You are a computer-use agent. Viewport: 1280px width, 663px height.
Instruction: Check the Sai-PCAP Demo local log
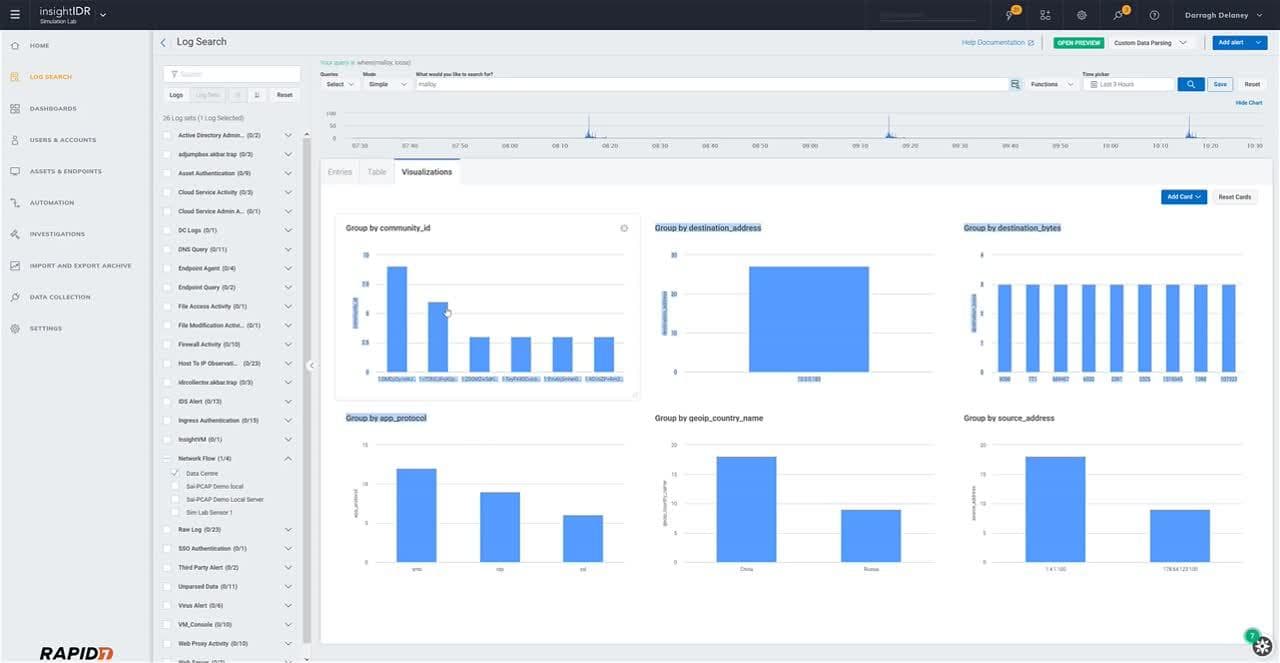coord(176,486)
